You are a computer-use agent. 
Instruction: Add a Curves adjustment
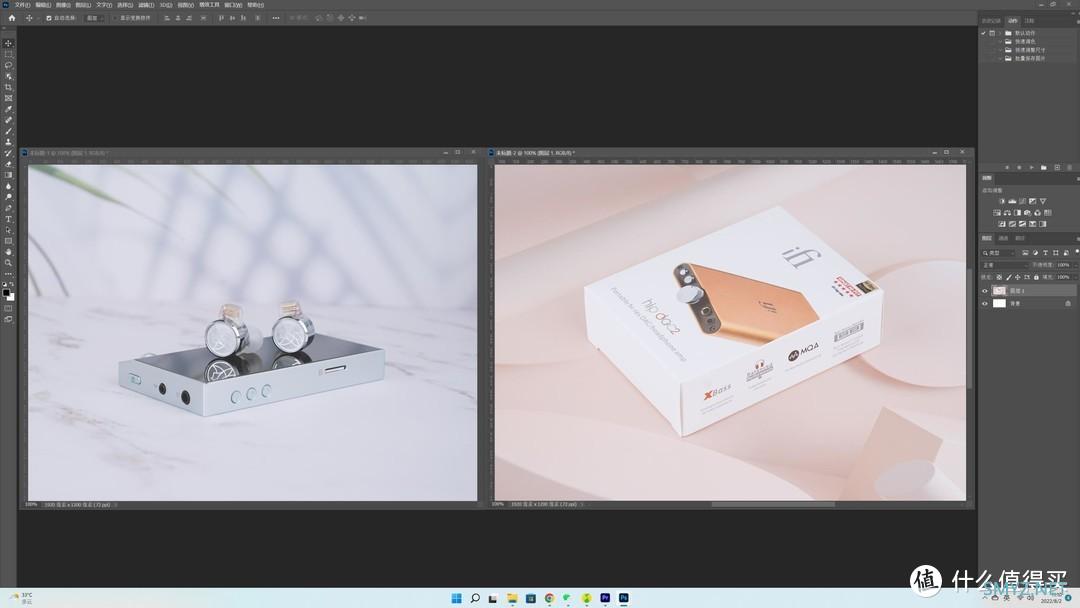pos(1022,201)
